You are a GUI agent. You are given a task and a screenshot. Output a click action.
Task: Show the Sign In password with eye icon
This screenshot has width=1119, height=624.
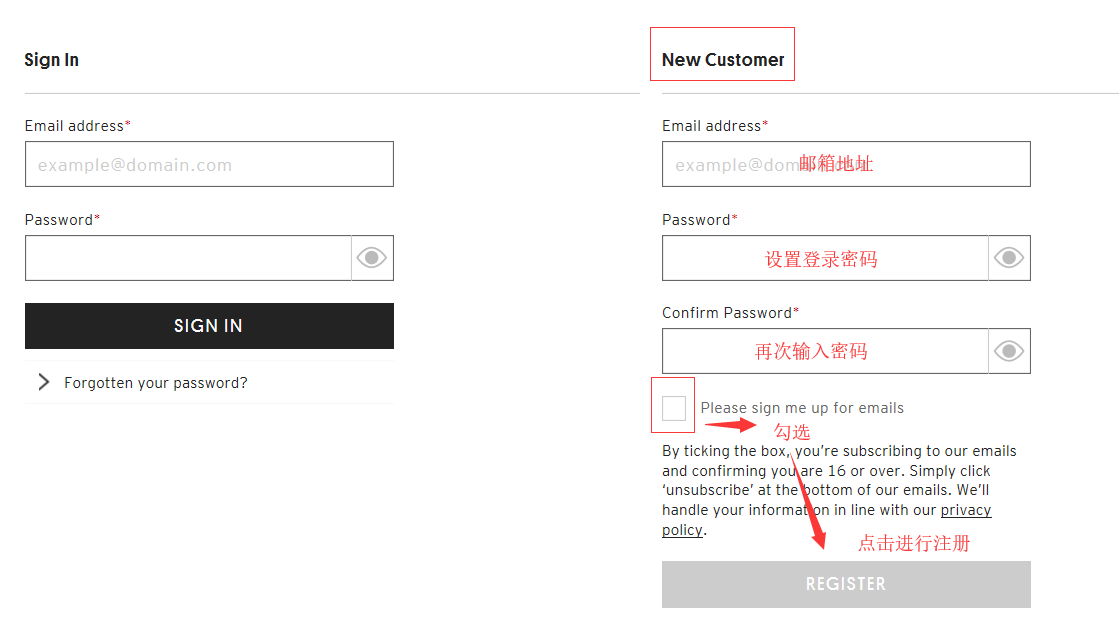pos(372,258)
